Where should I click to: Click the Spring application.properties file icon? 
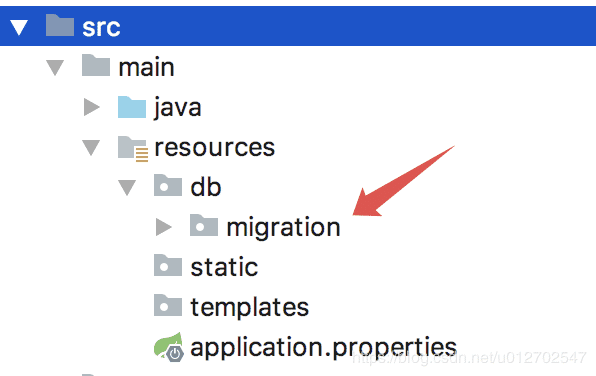169,347
